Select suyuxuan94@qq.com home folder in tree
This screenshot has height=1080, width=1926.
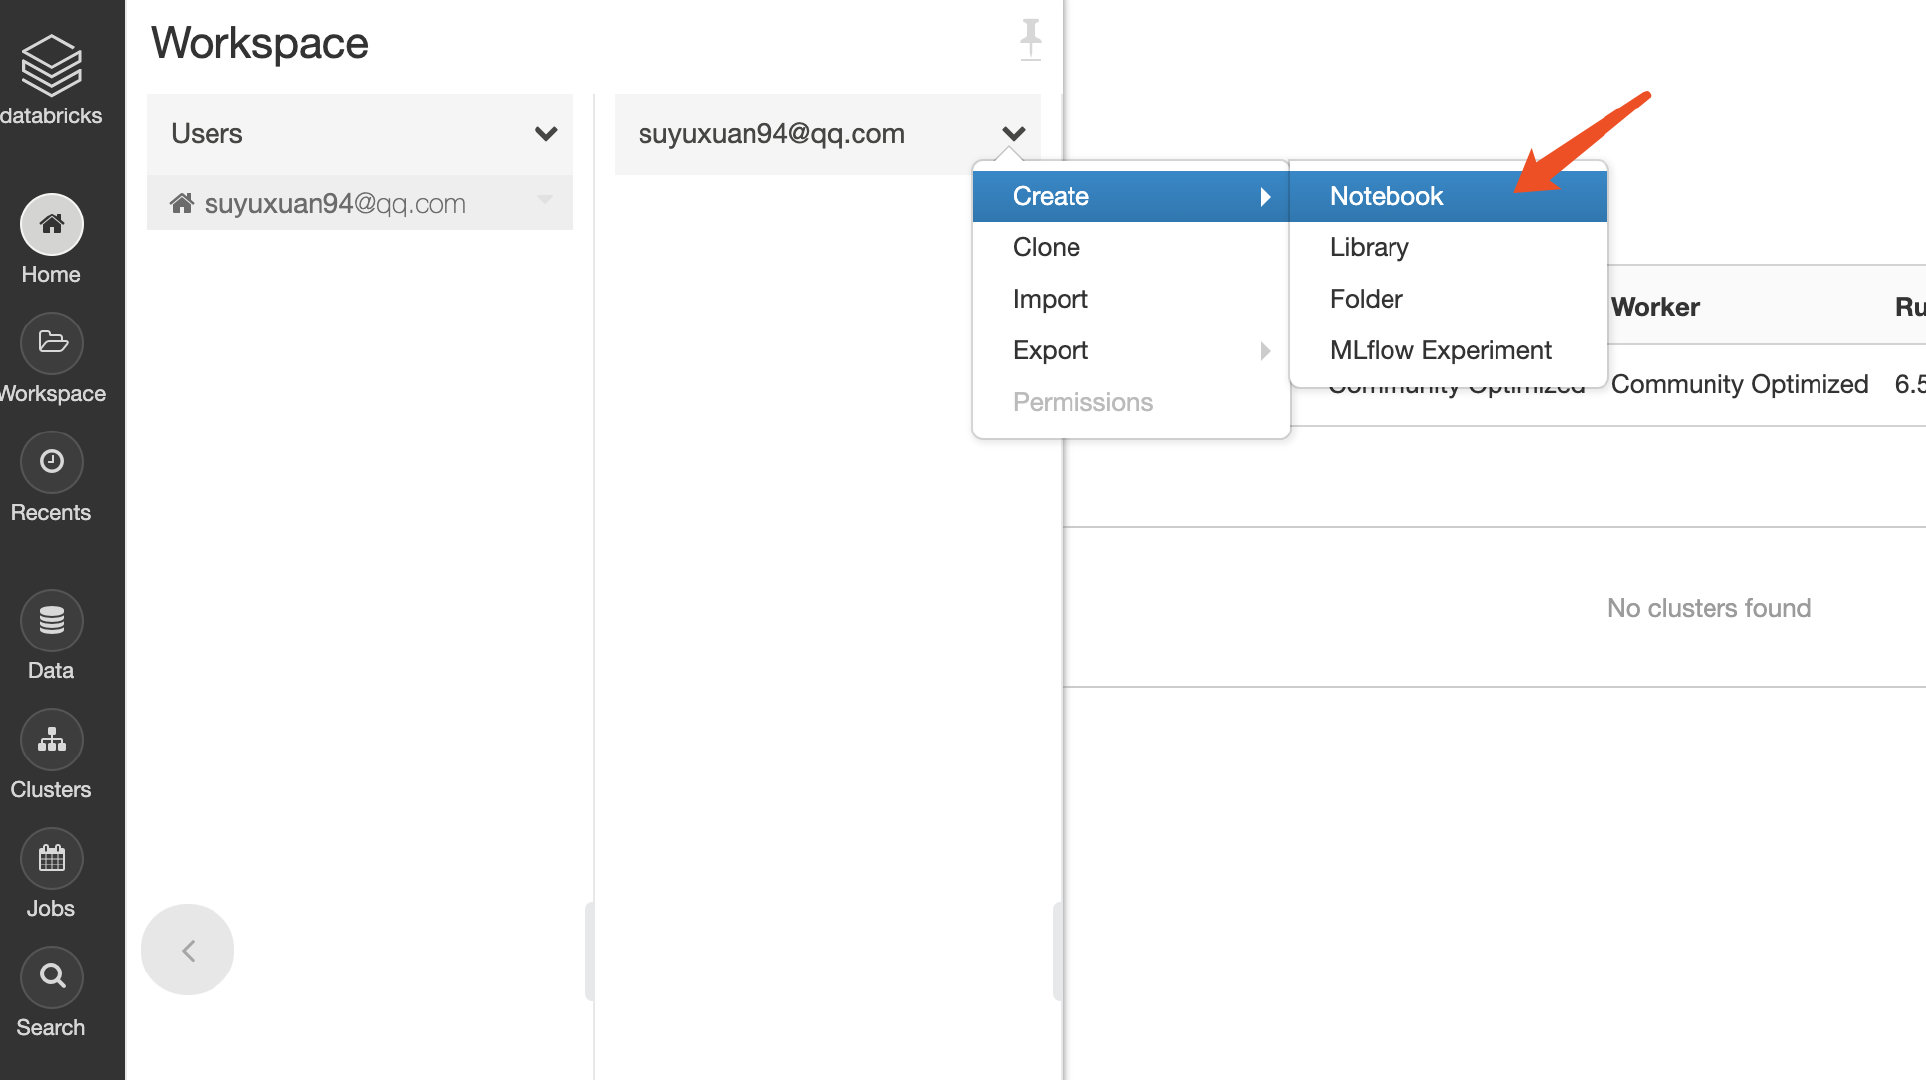(334, 204)
